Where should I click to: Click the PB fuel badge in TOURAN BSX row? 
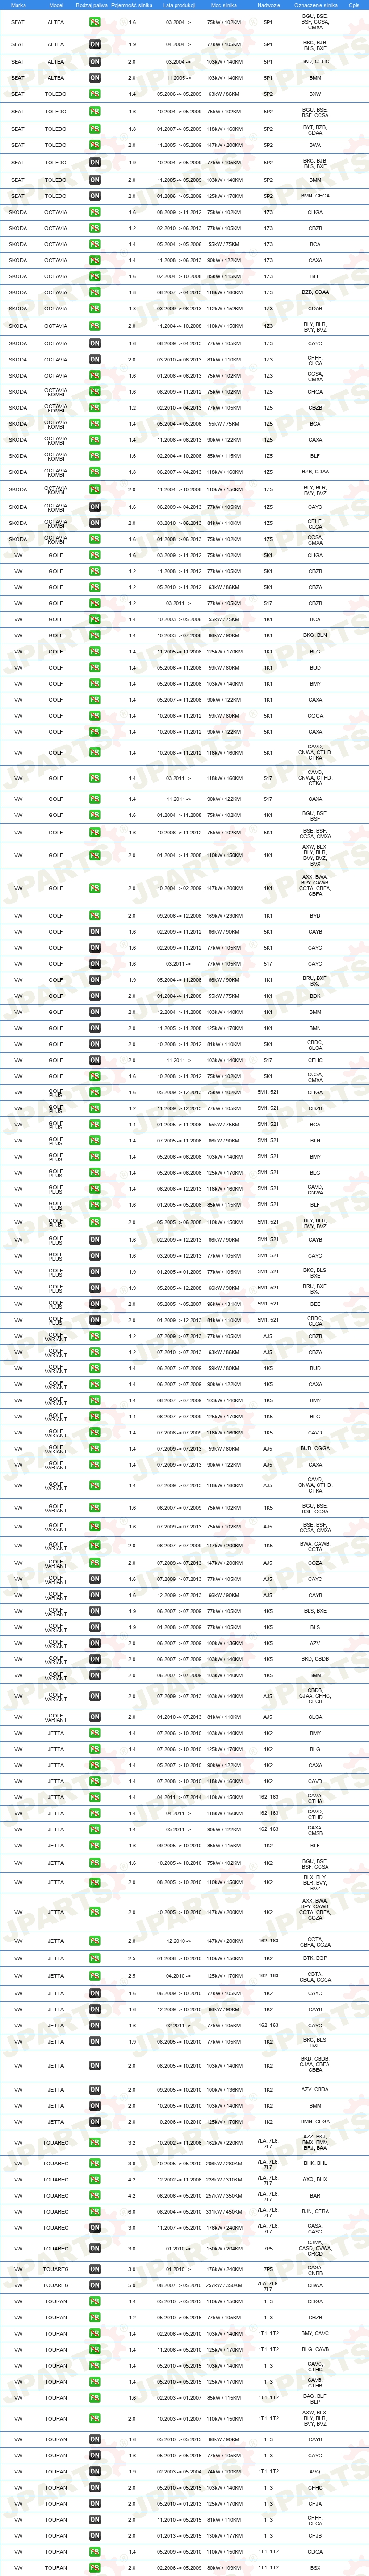(94, 2567)
